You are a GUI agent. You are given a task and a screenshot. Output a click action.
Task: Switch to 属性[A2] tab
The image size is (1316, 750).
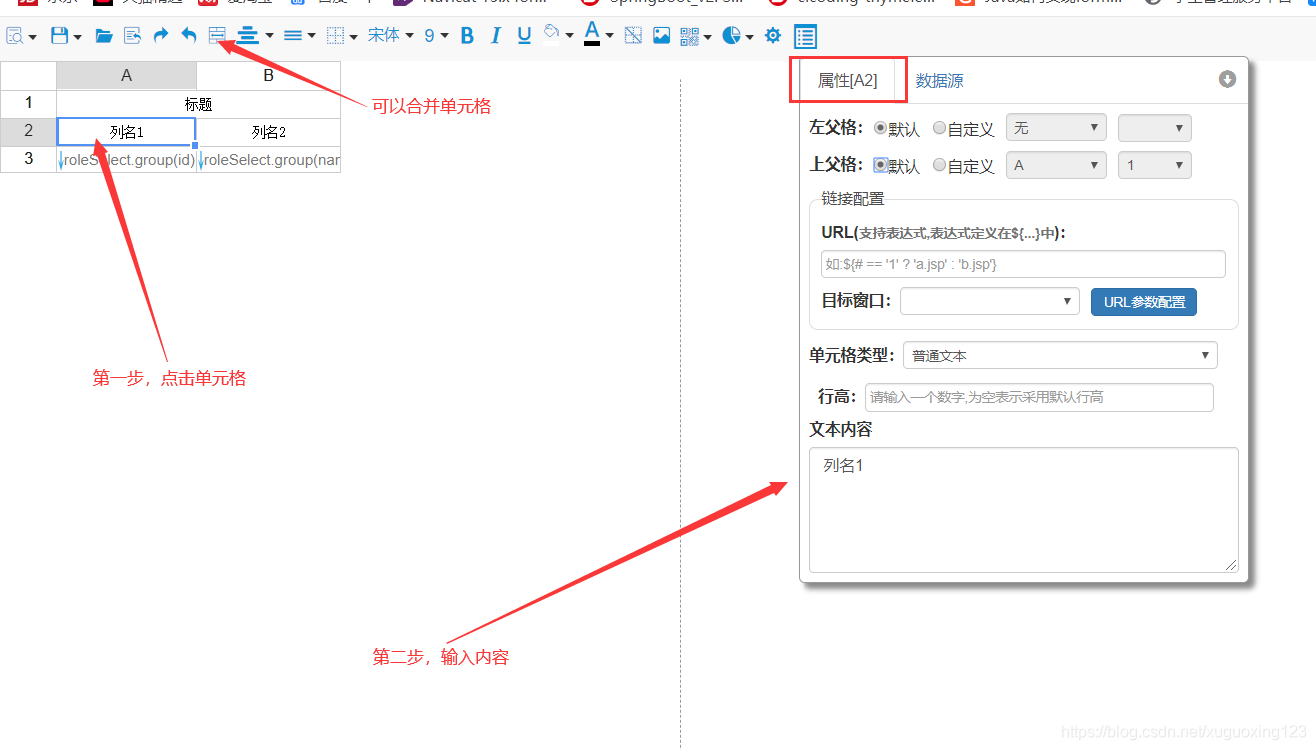(x=847, y=80)
